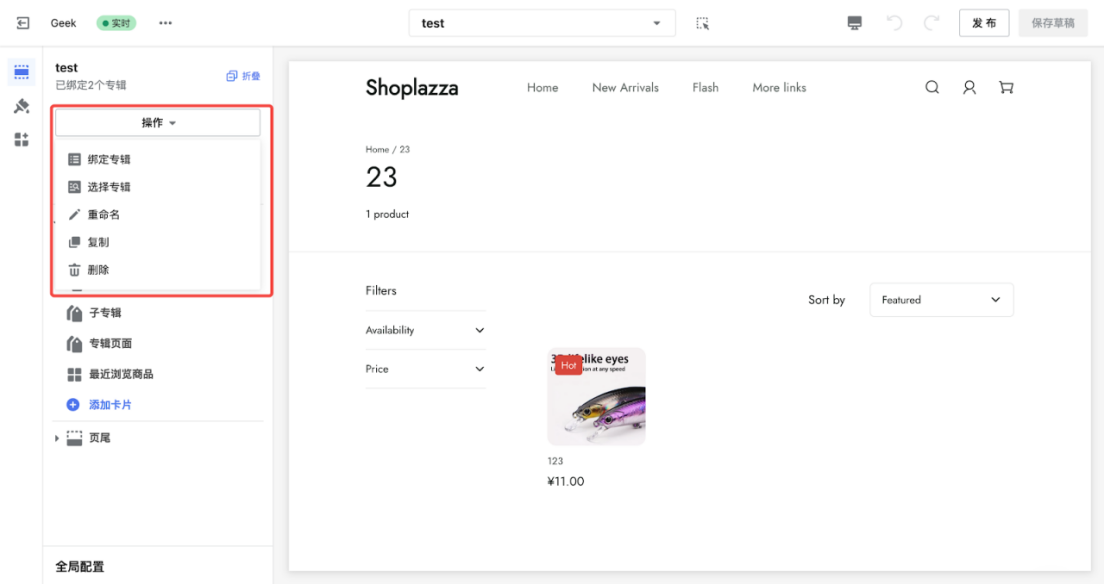Open the storefront shopping cart icon
Screen dimensions: 1104x584
point(1006,87)
